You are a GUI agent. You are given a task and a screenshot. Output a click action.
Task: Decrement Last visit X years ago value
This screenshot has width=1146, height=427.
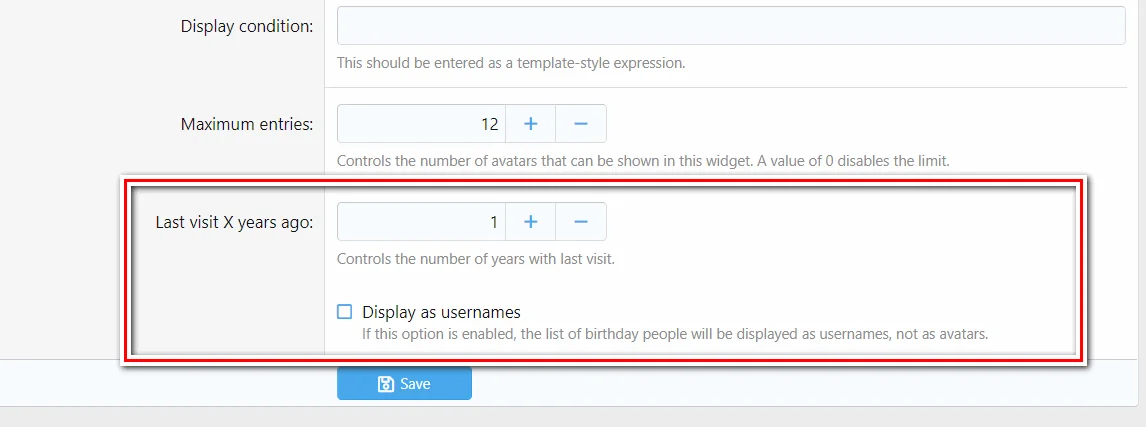pyautogui.click(x=581, y=222)
